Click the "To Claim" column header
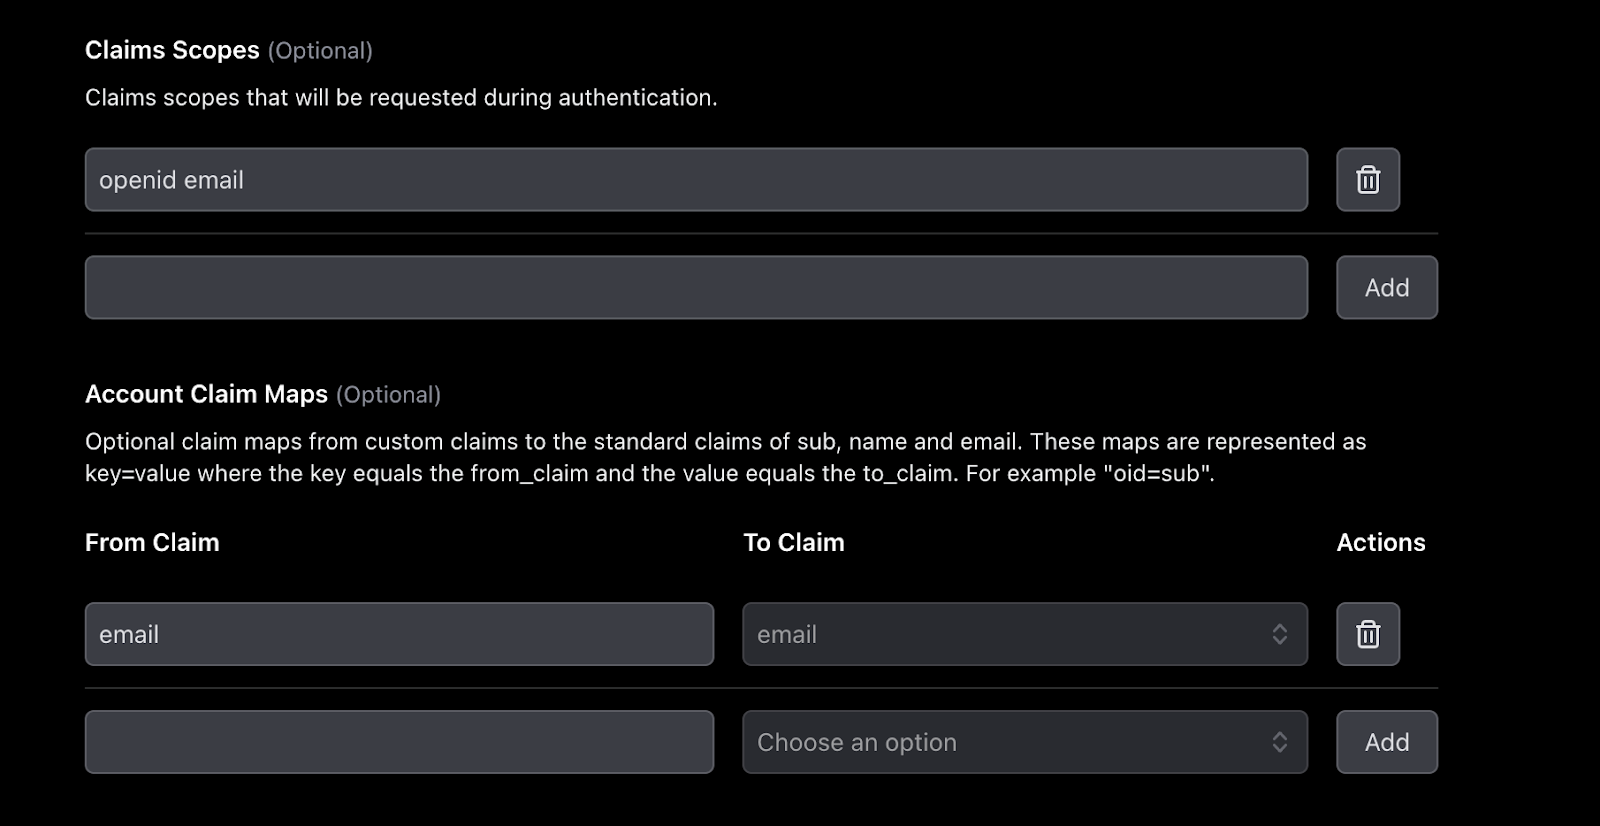The height and width of the screenshot is (826, 1600). (794, 542)
